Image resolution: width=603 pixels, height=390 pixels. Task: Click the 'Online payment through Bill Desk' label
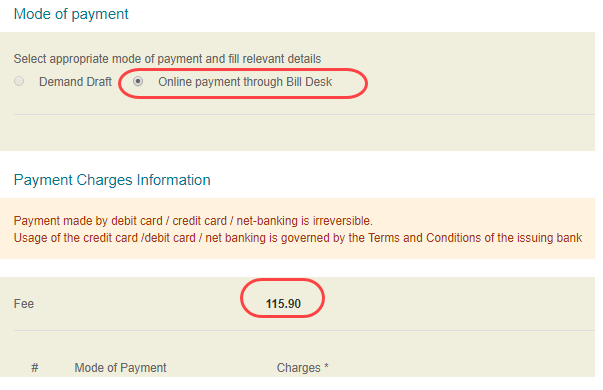245,82
